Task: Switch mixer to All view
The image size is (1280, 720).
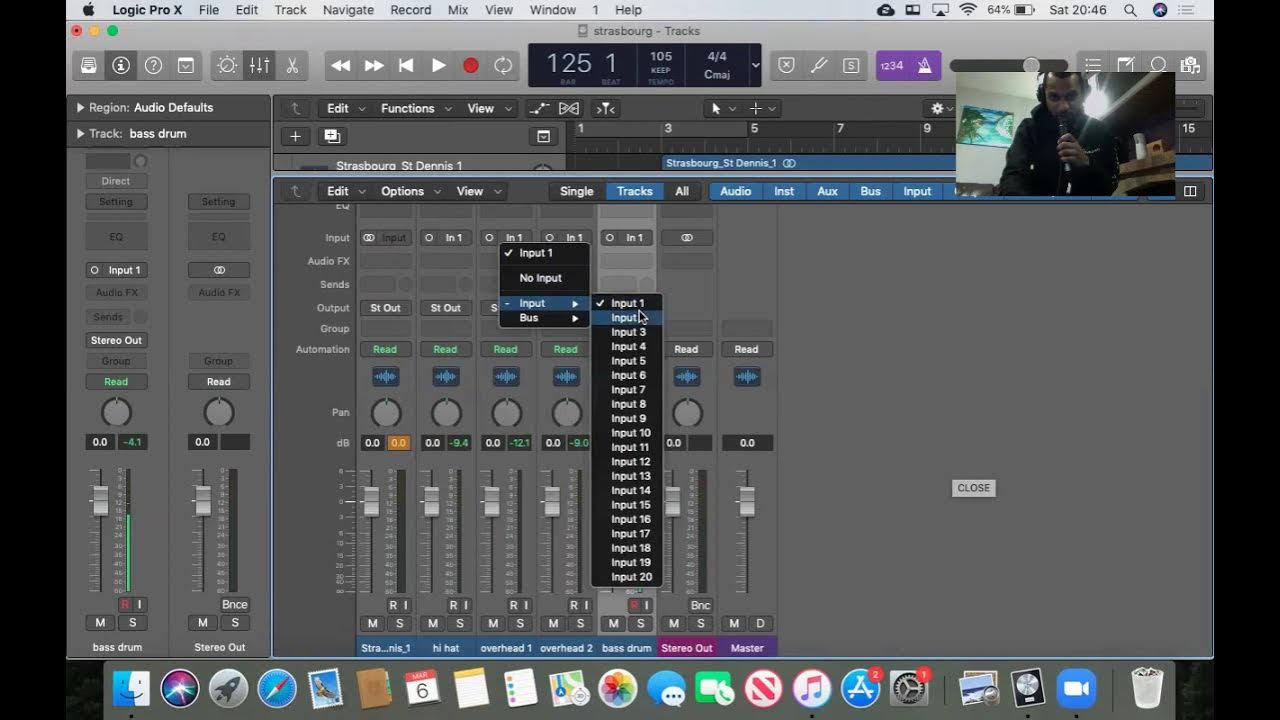Action: (x=682, y=191)
